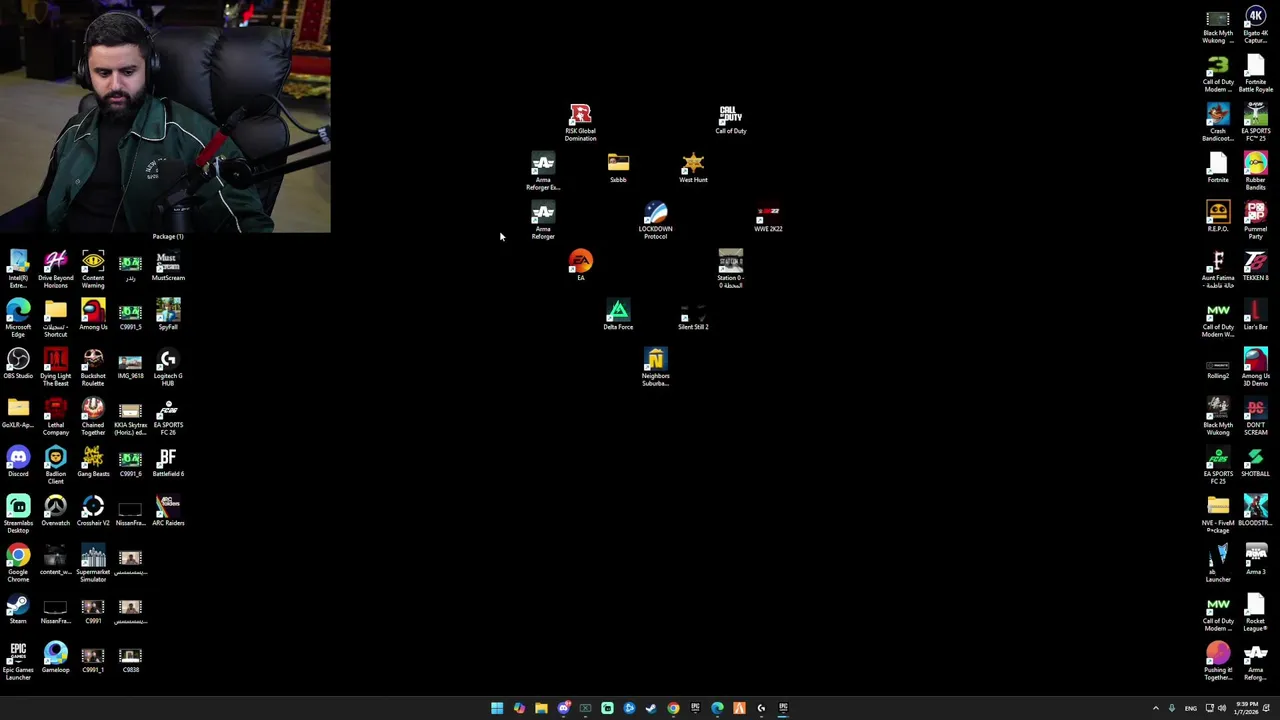Open Epic Games Launcher desktop shortcut

coord(18,661)
